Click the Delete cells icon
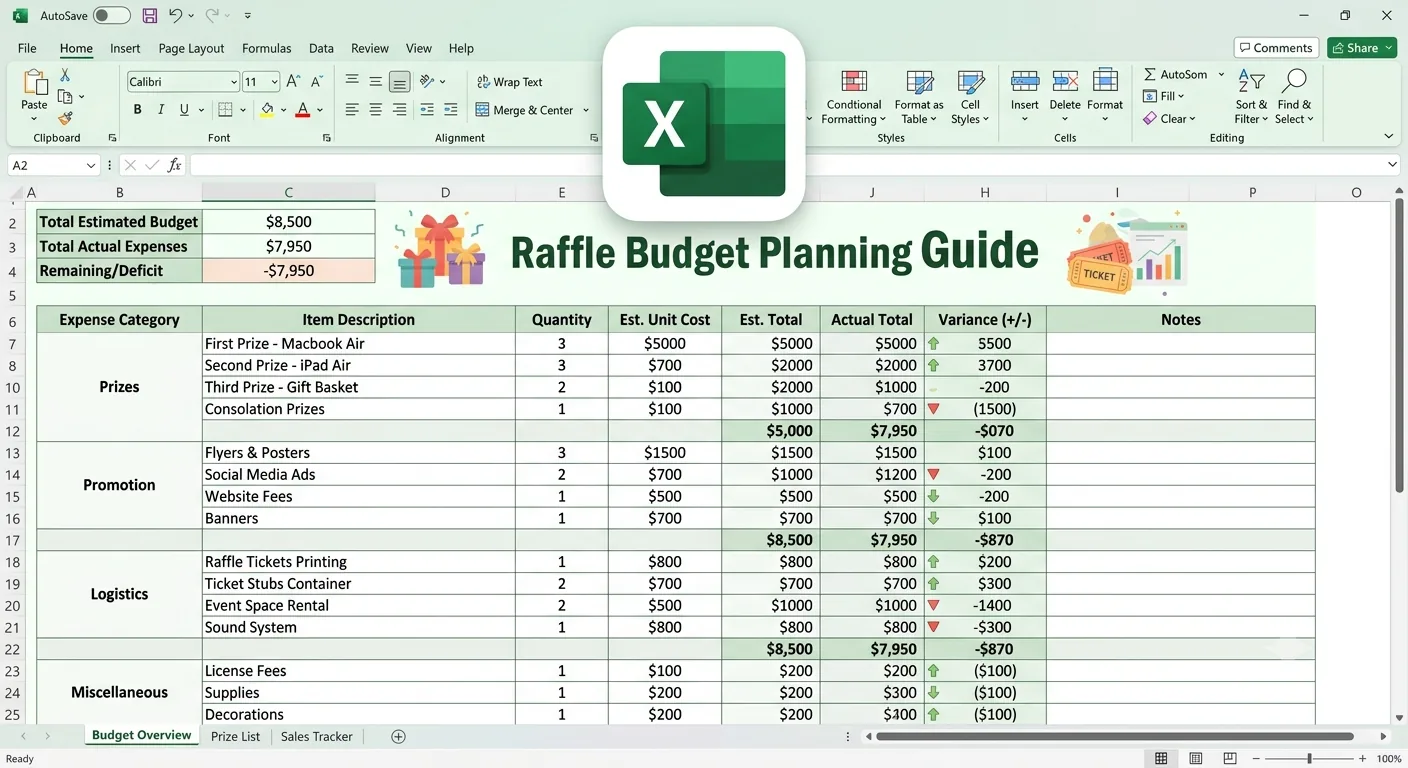Viewport: 1408px width, 768px height. click(x=1065, y=82)
